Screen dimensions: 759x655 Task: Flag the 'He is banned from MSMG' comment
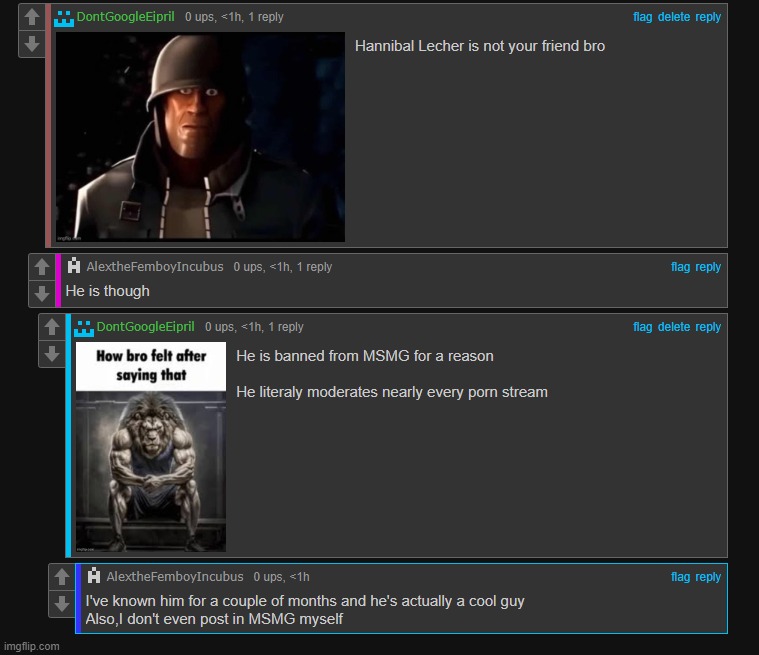point(642,327)
